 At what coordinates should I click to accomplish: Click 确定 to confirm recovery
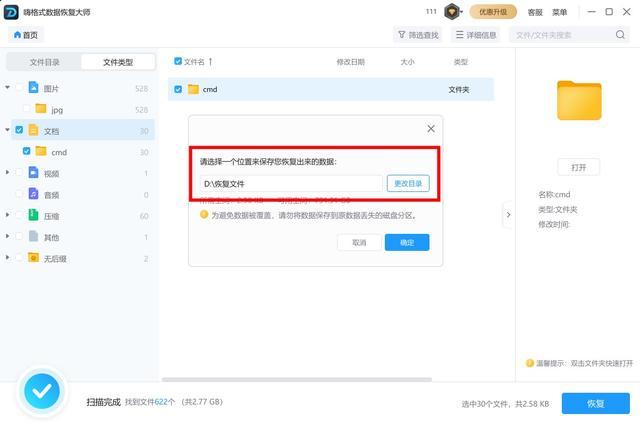coord(406,242)
